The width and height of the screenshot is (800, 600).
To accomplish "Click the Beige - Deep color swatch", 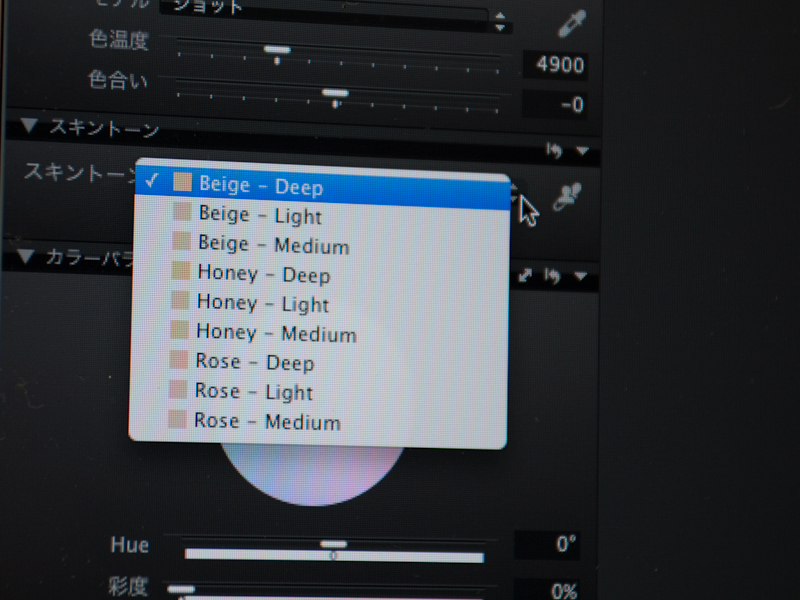I will pos(182,182).
